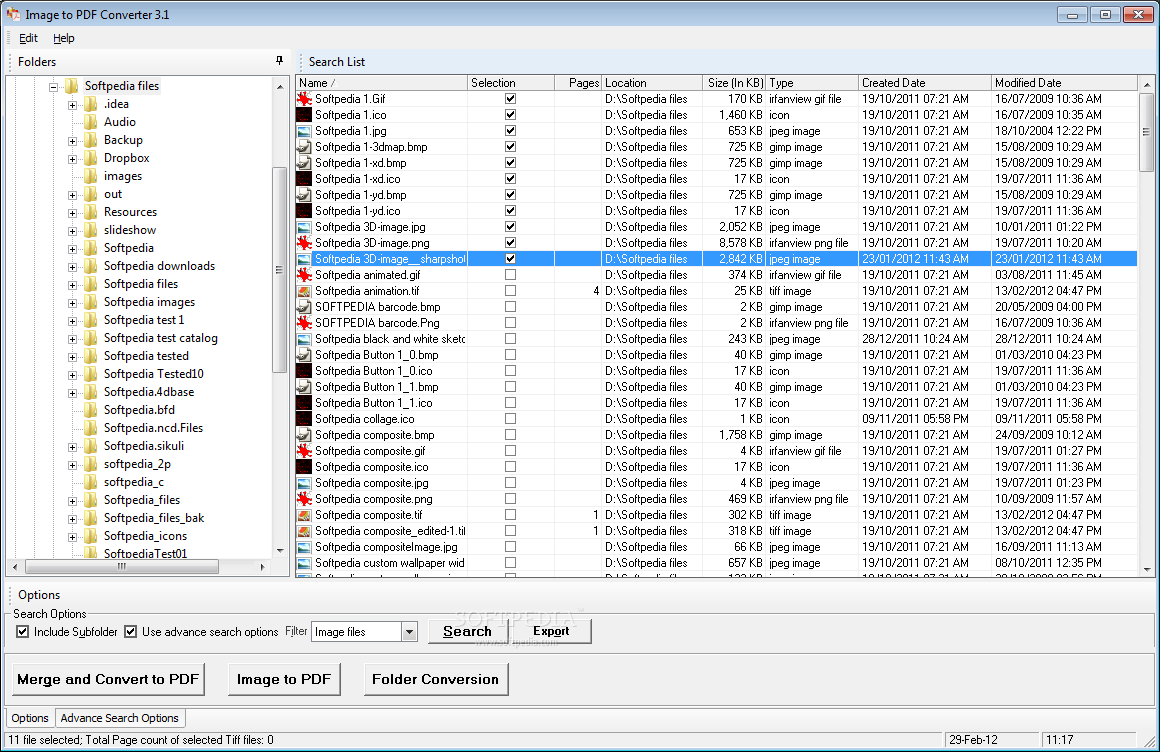Click the Created Date column header
This screenshot has height=752, width=1160.
coord(925,83)
